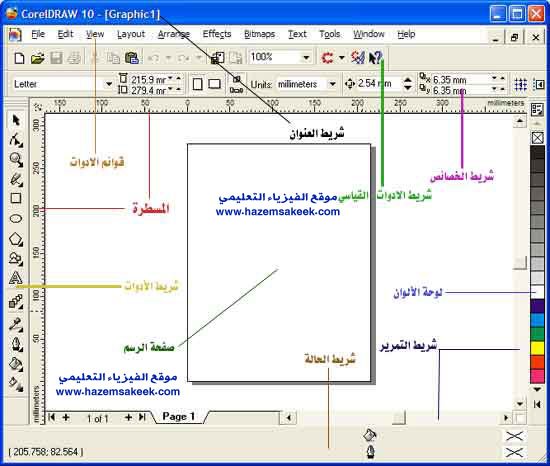Select the Zoom tool magnifier
The image size is (550, 466).
pos(16,160)
